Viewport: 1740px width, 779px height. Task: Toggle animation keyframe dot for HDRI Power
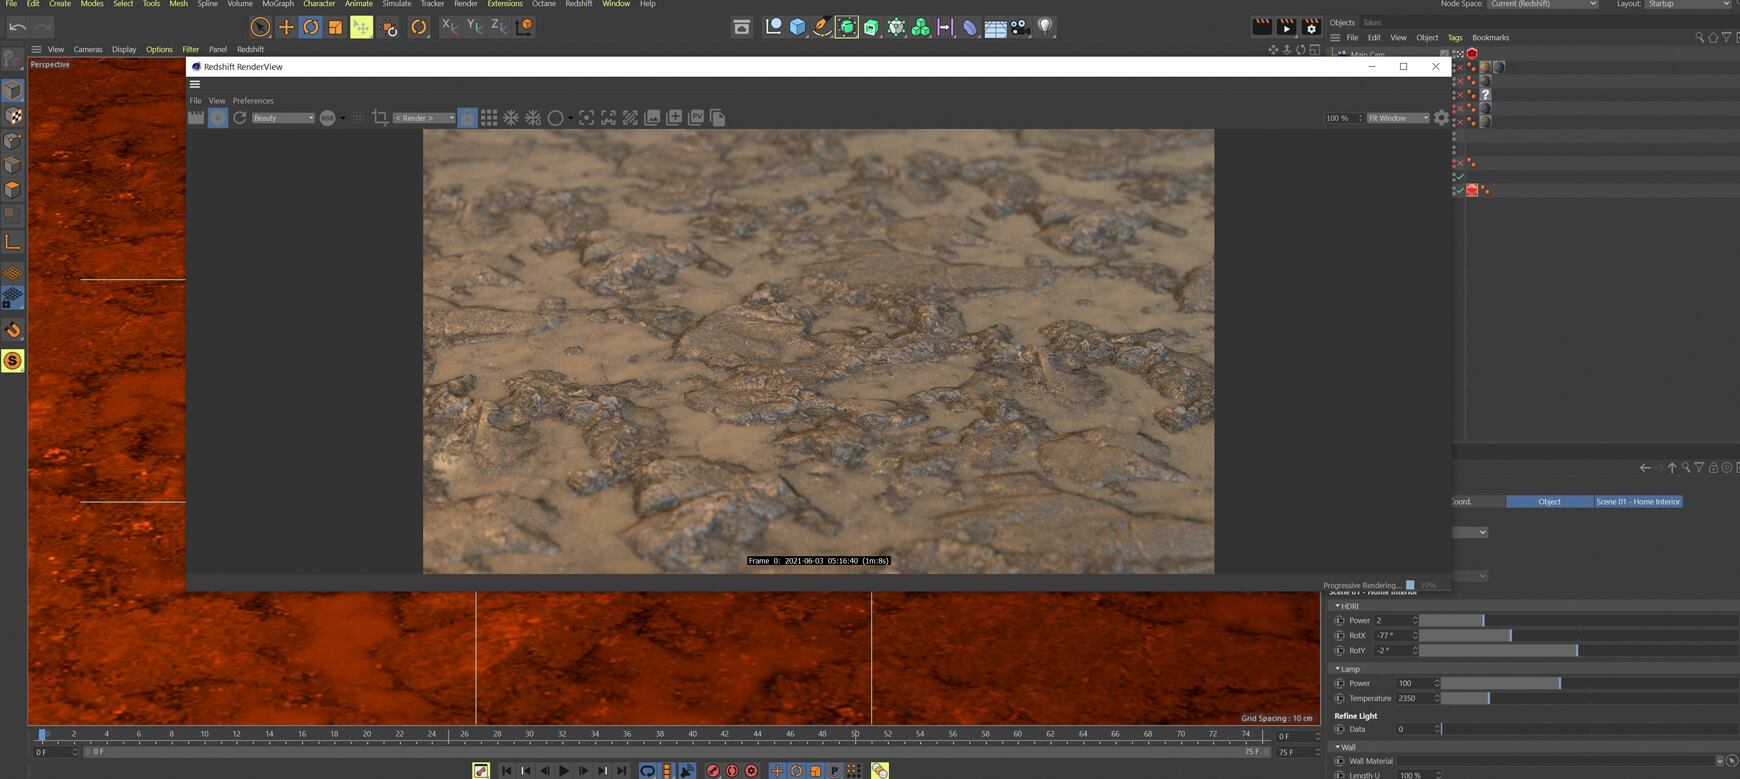[1340, 621]
